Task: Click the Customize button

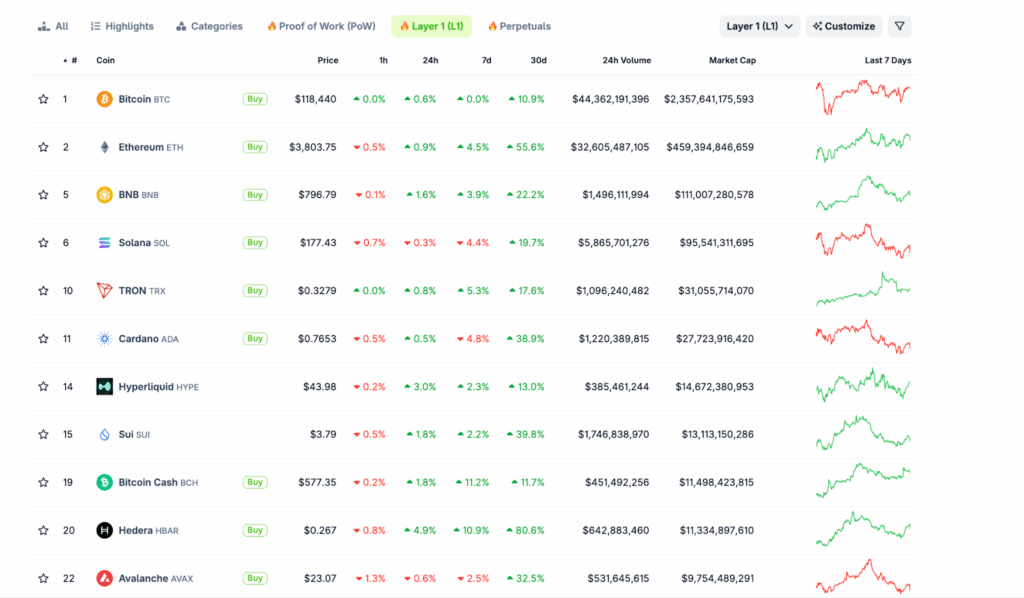Action: [844, 26]
